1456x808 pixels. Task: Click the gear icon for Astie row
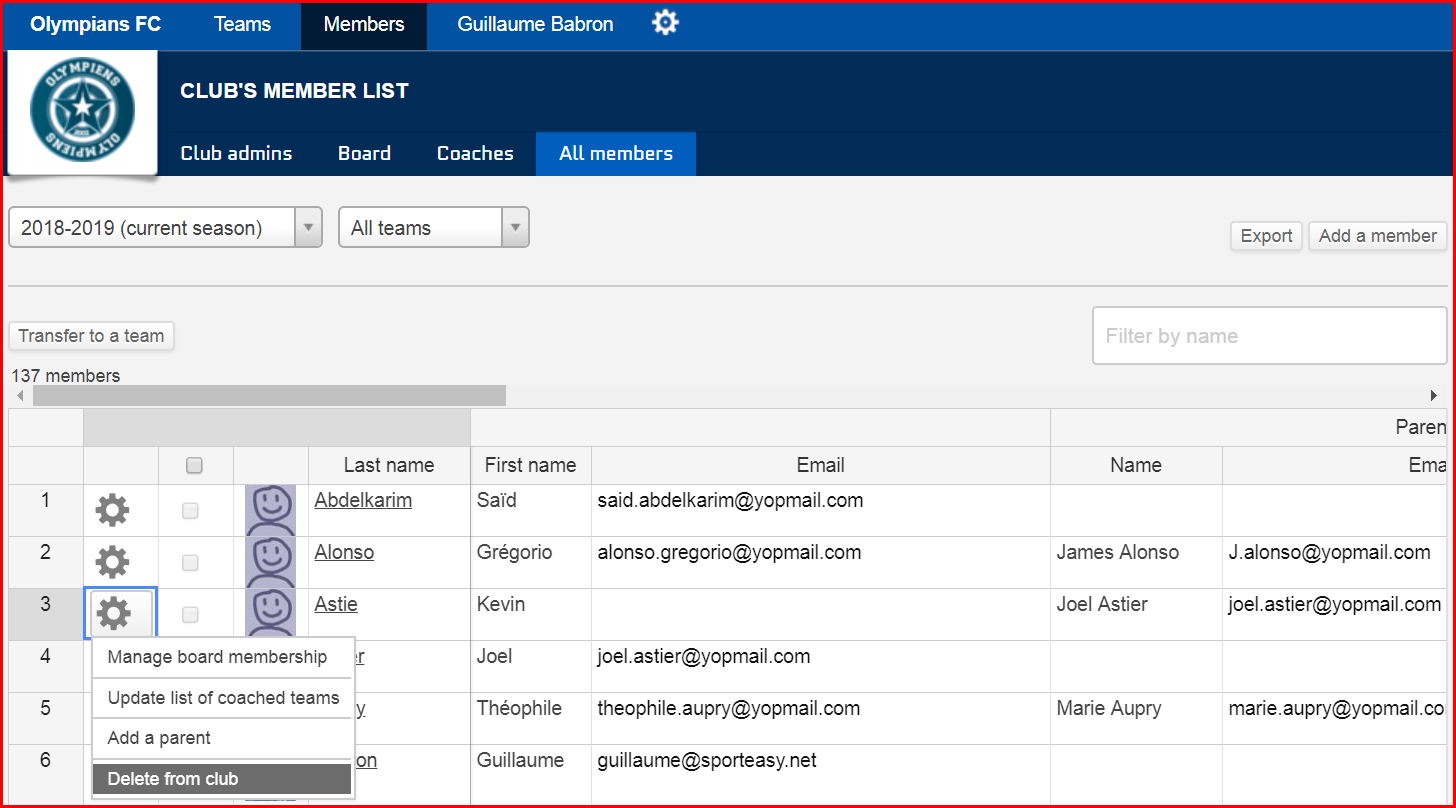(114, 613)
